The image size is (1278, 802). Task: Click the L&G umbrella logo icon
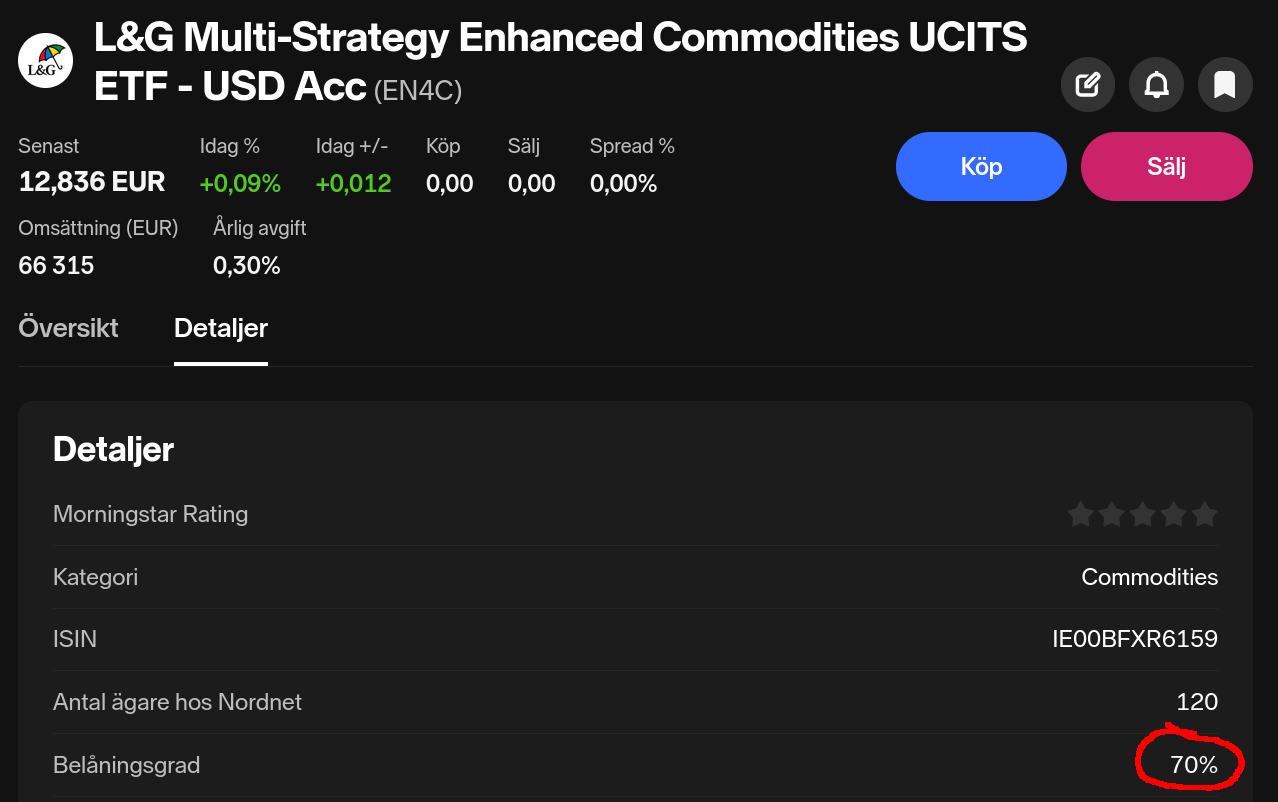tap(46, 61)
